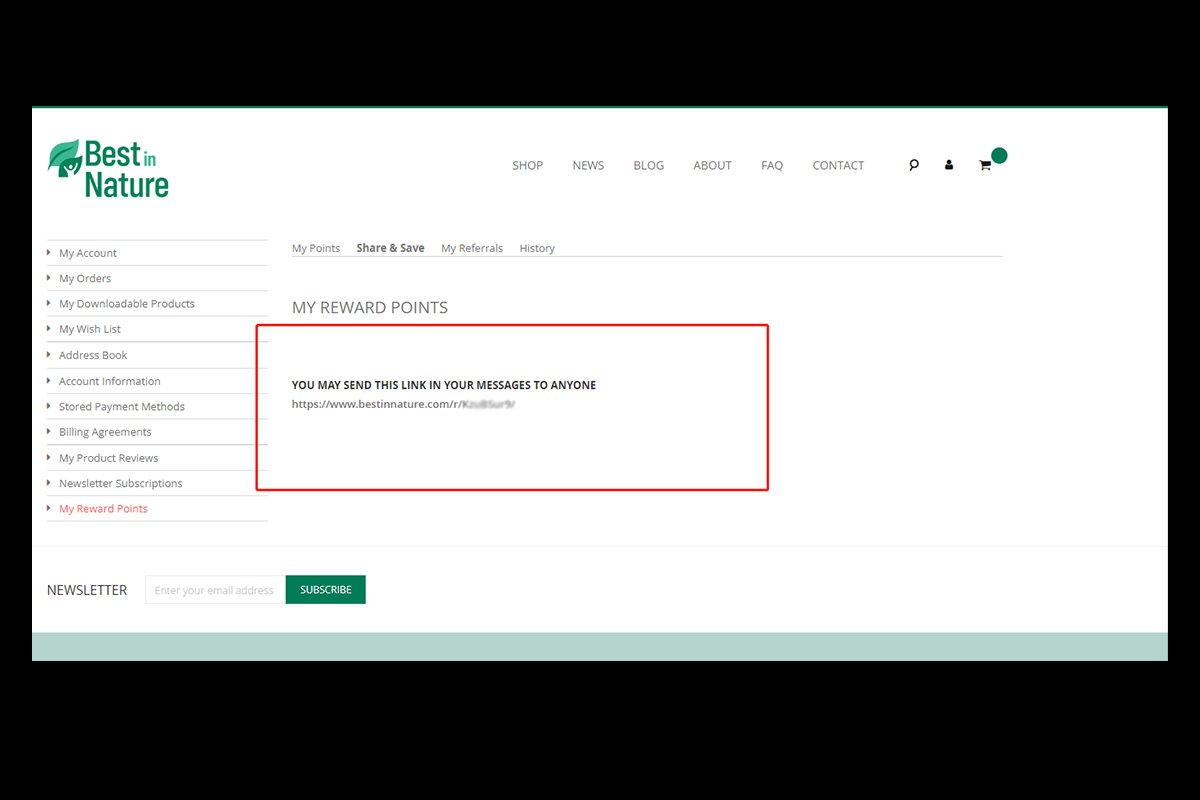The width and height of the screenshot is (1200, 800).
Task: Open the search magnifier icon
Action: point(913,165)
